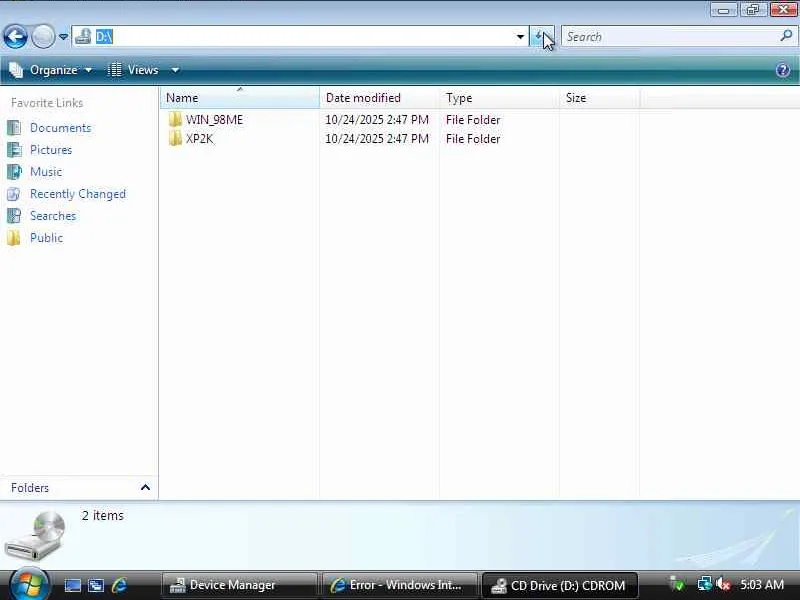Restore down the Explorer window
The height and width of the screenshot is (600, 800).
click(753, 10)
